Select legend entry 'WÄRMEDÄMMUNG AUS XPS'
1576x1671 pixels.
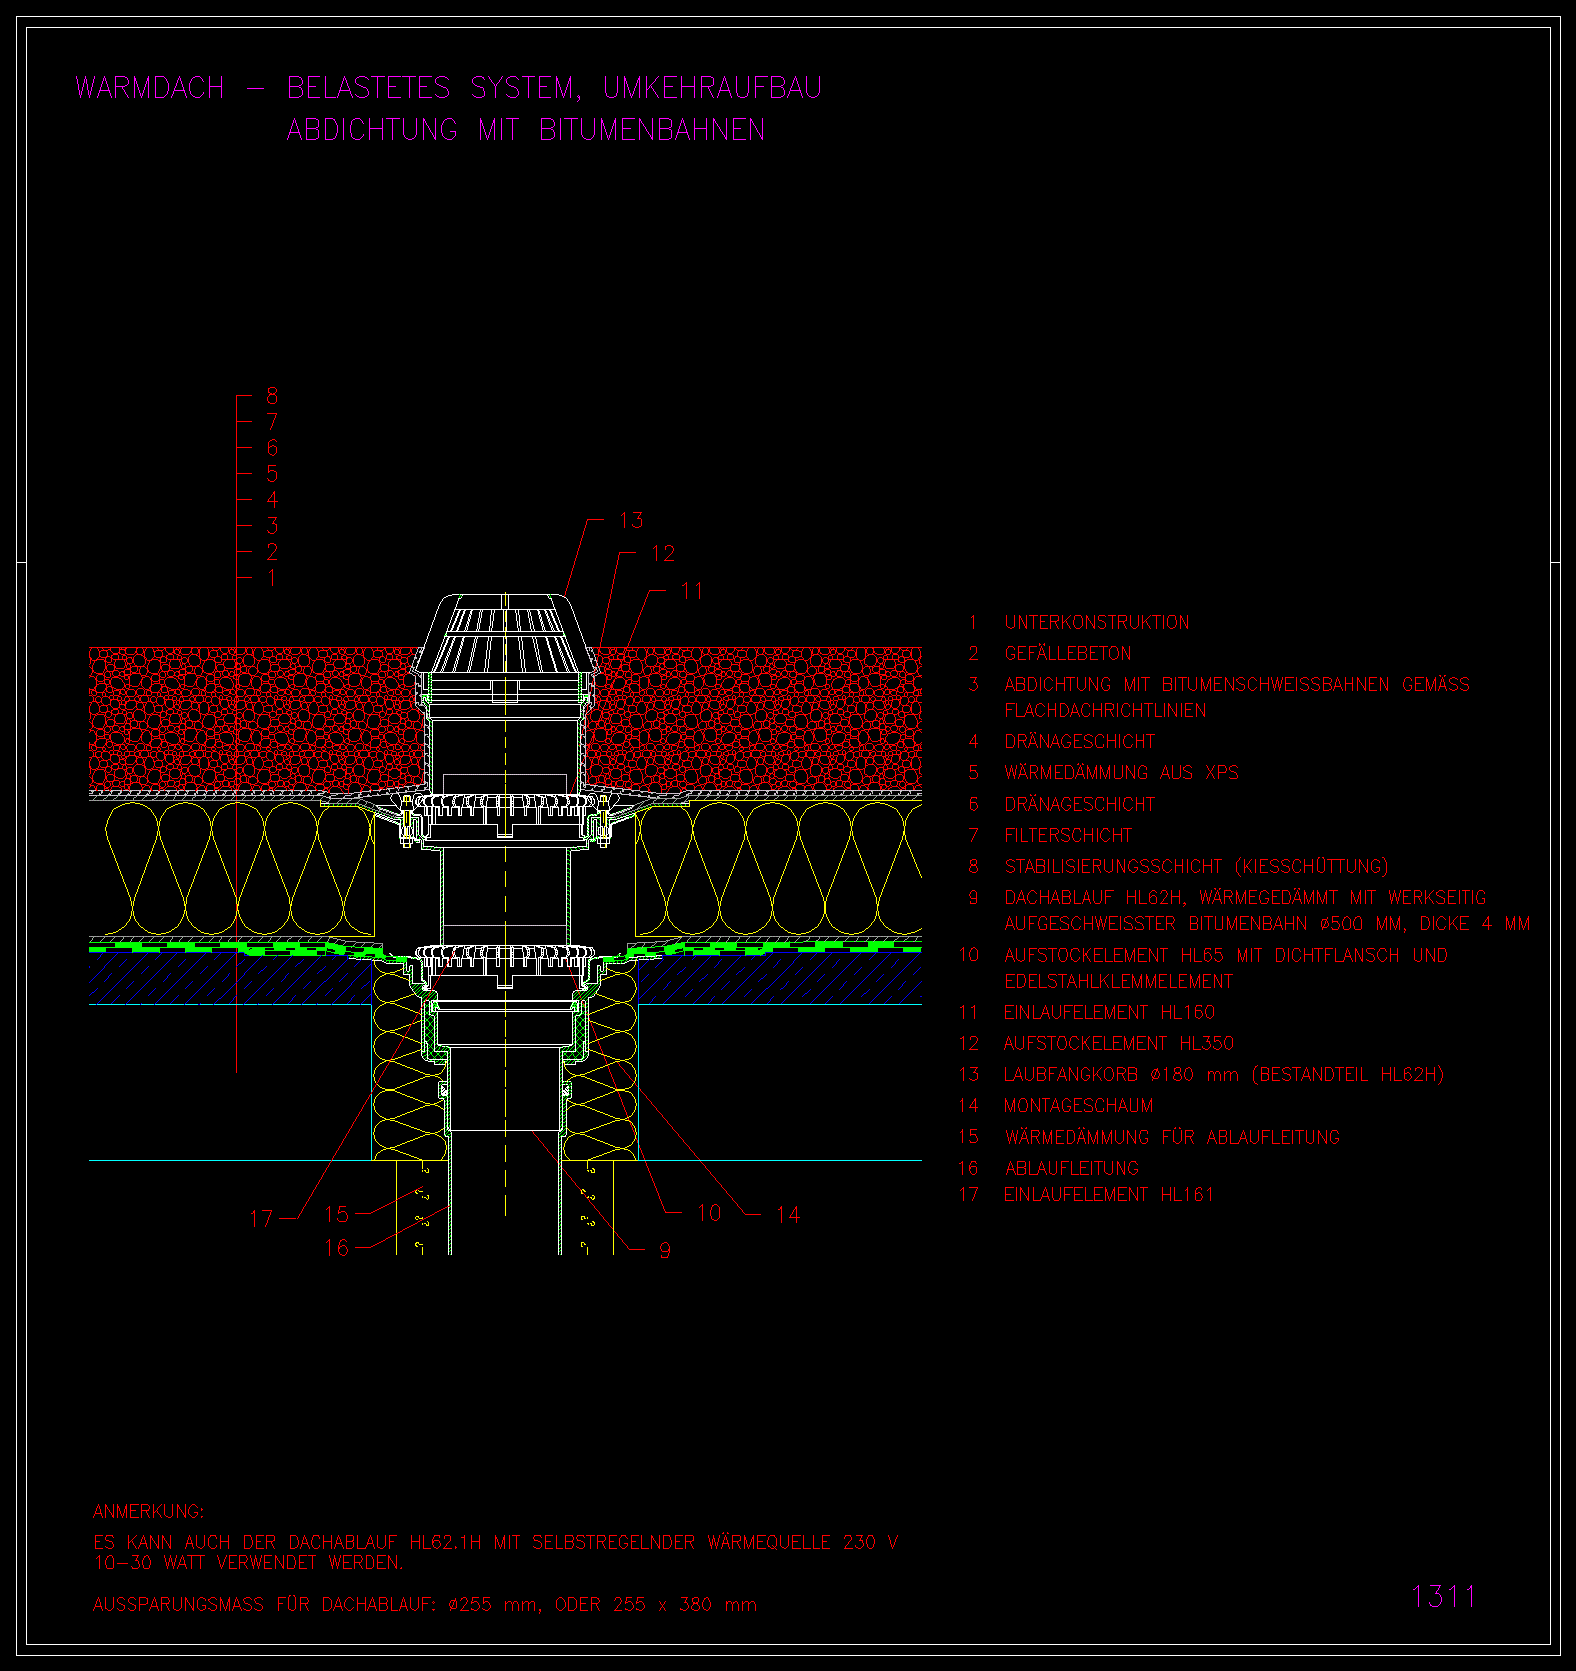pos(1121,772)
